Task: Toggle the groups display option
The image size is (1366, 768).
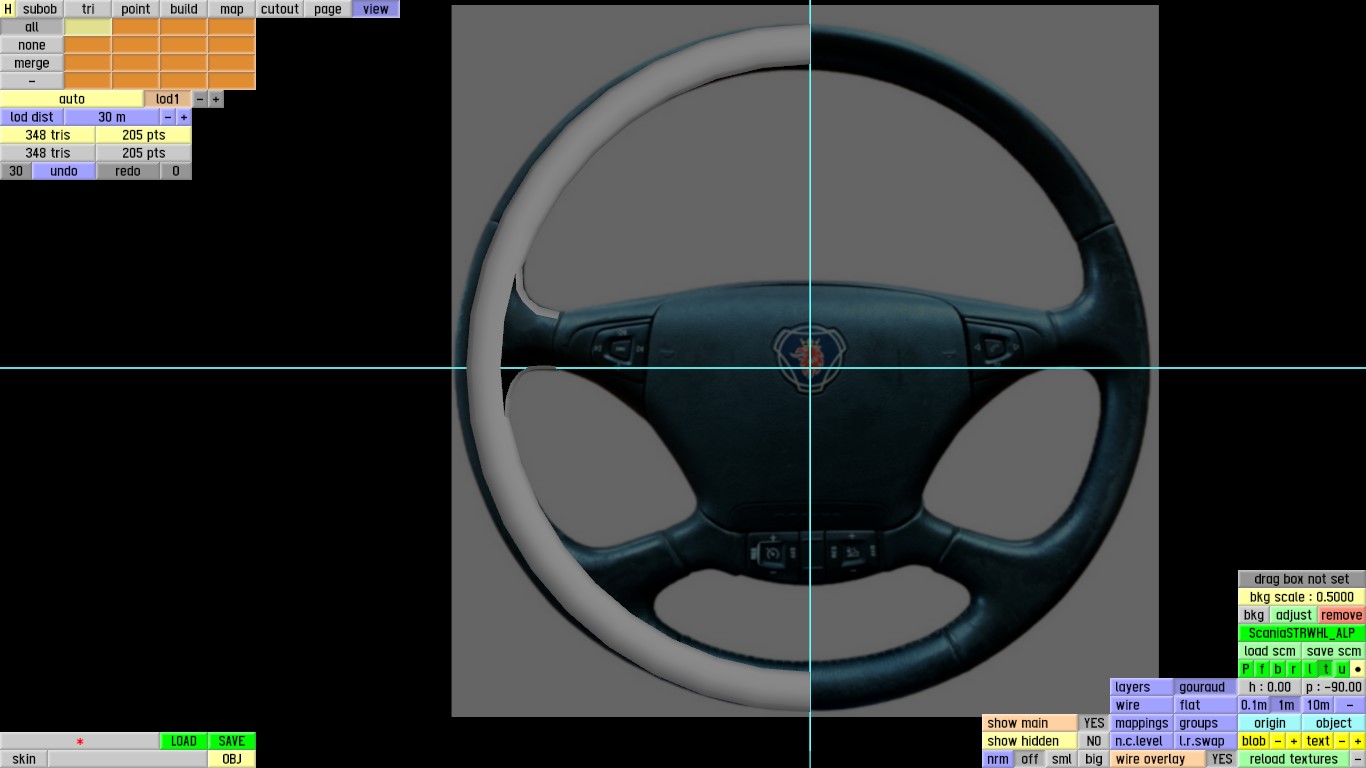Action: click(1206, 723)
